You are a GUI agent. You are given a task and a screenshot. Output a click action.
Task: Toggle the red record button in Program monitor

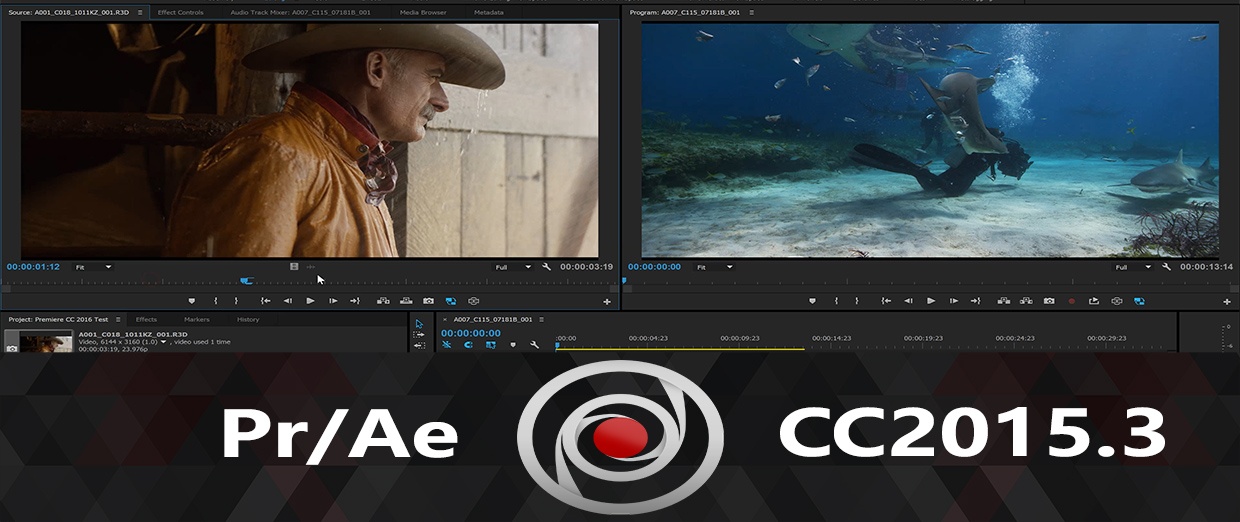coord(1072,301)
